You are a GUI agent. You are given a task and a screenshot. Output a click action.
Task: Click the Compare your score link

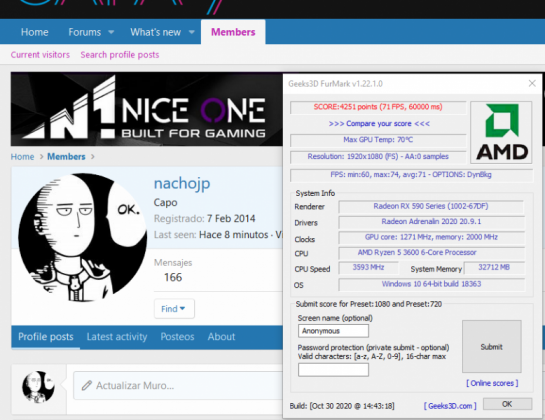coord(379,124)
